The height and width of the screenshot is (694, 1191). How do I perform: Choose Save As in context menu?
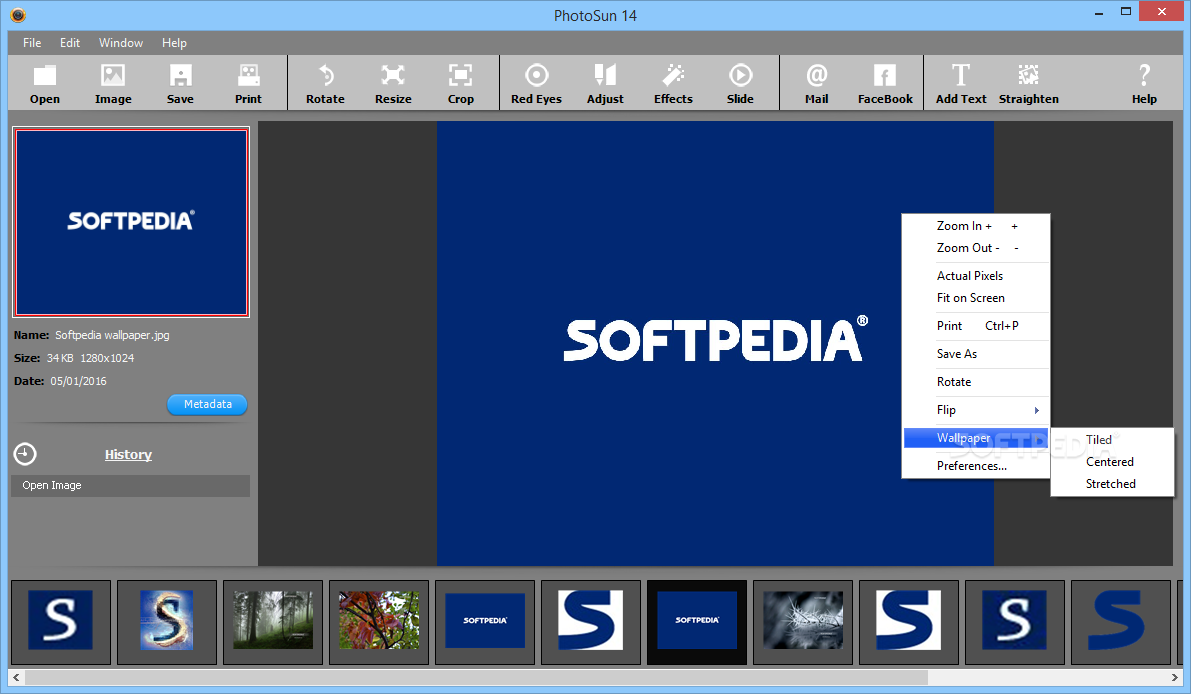coord(976,354)
